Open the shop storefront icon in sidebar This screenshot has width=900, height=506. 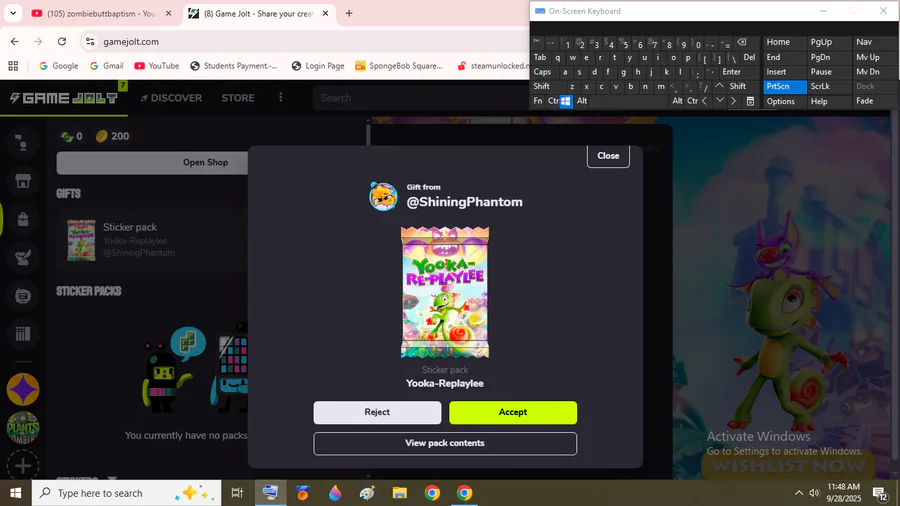(x=23, y=181)
